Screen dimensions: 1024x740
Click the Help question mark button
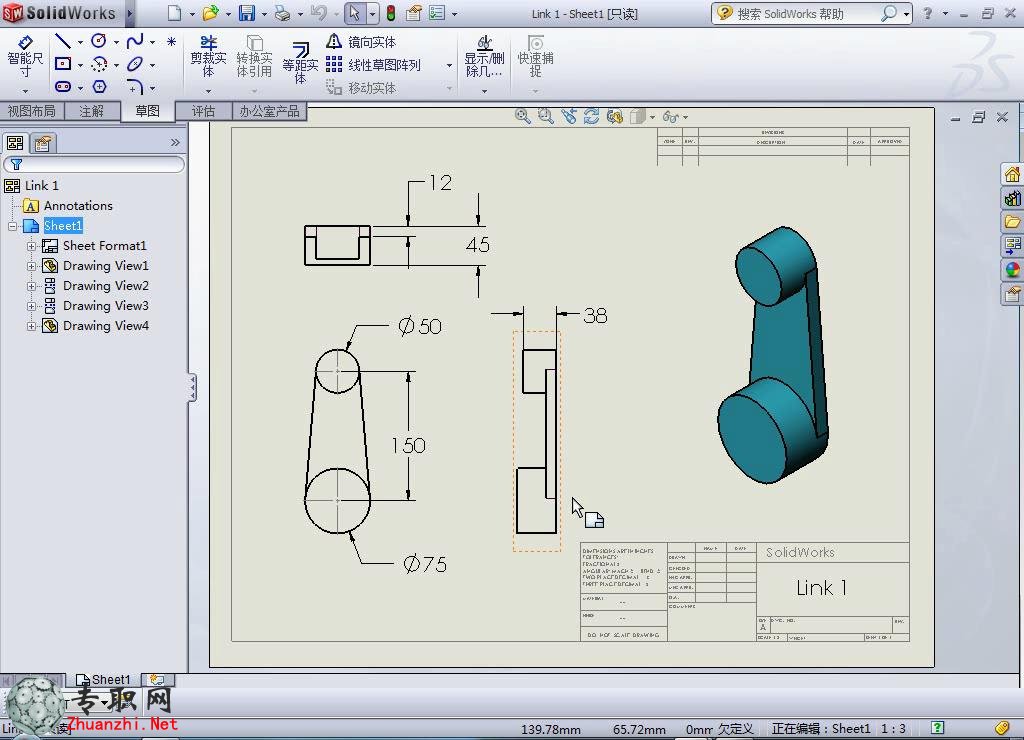click(x=927, y=13)
